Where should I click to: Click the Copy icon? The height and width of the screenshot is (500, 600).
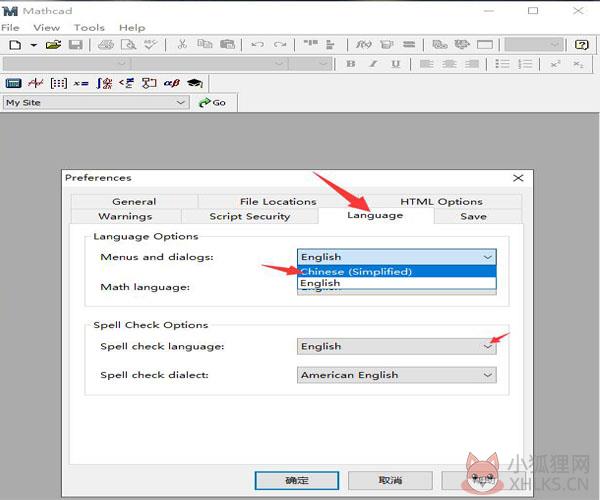click(205, 44)
